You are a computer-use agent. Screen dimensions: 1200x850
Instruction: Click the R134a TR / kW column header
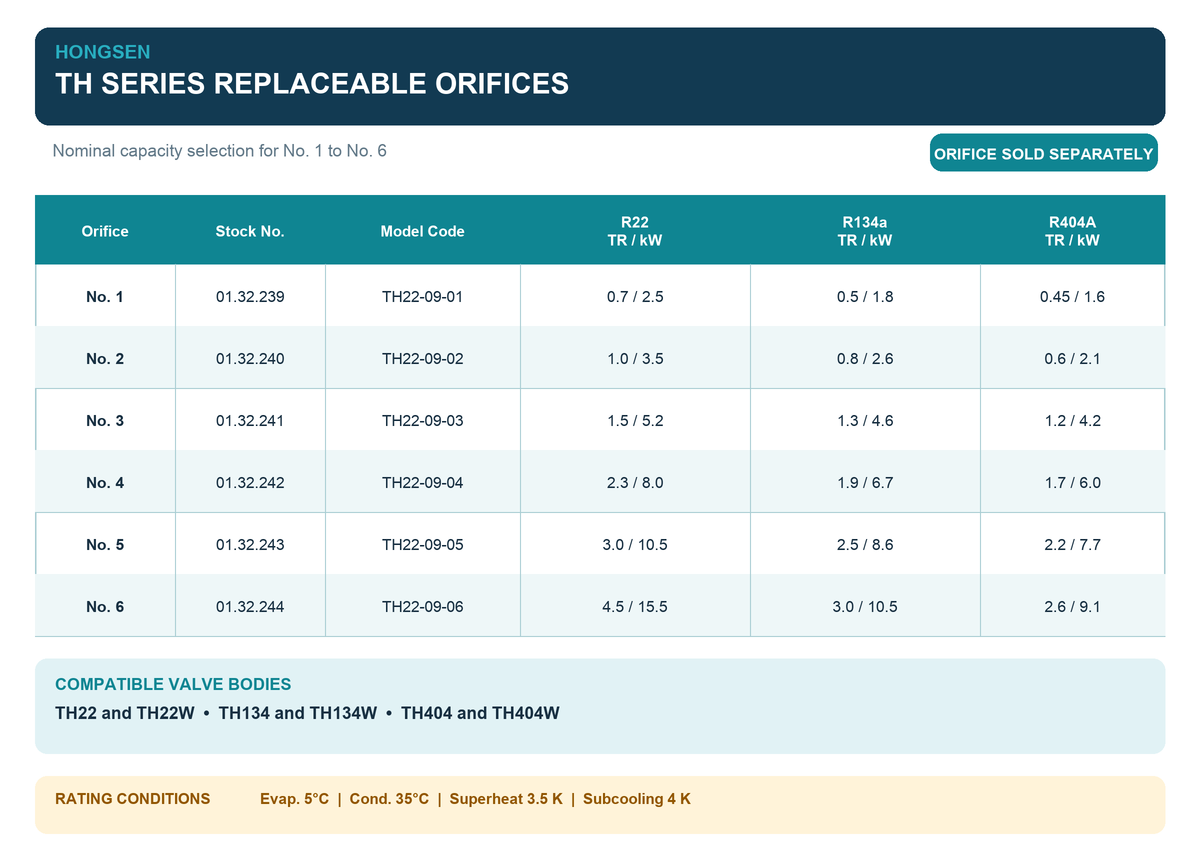pos(865,231)
